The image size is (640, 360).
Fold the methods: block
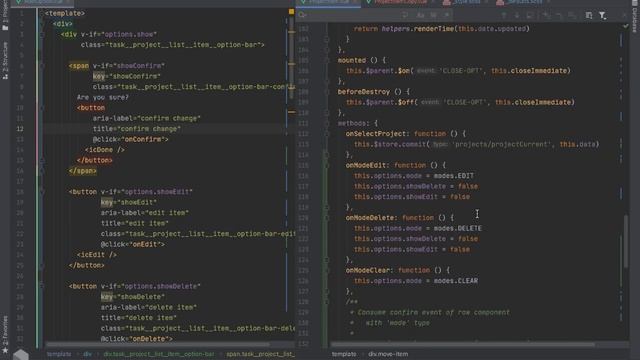(x=327, y=123)
